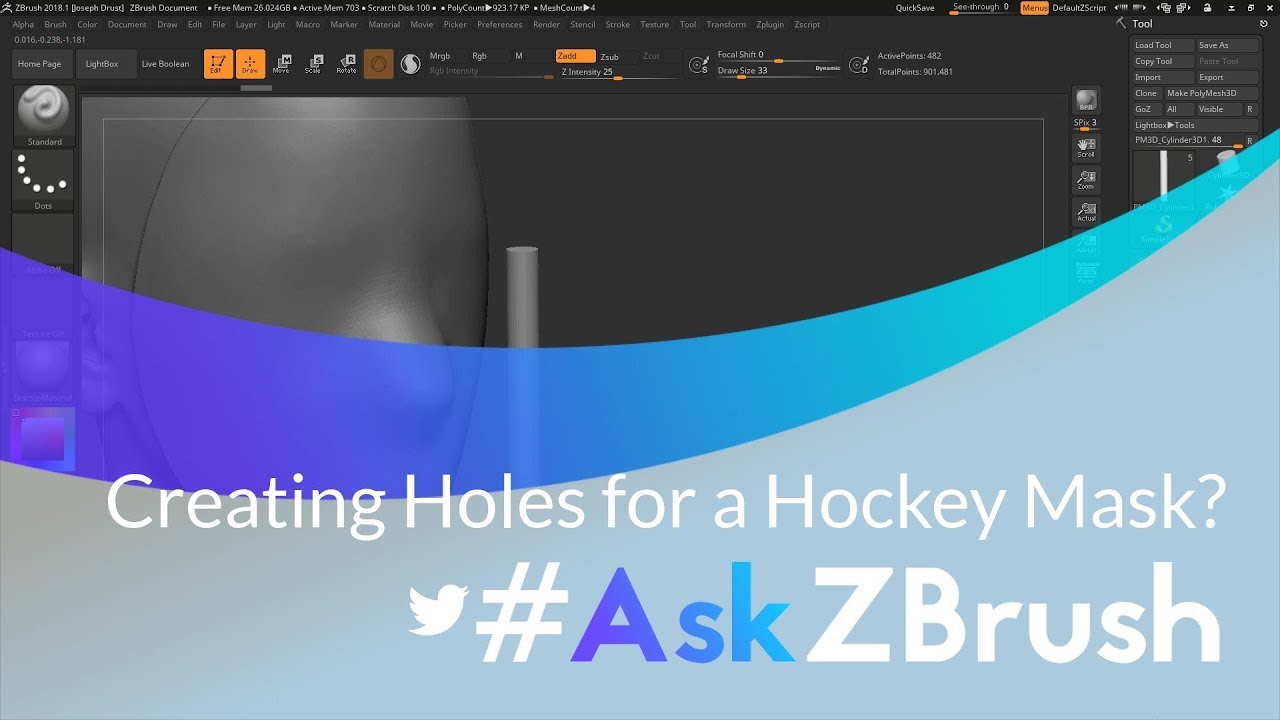Screen dimensions: 1280x720
Task: Activate the Edit mode button
Action: click(218, 64)
